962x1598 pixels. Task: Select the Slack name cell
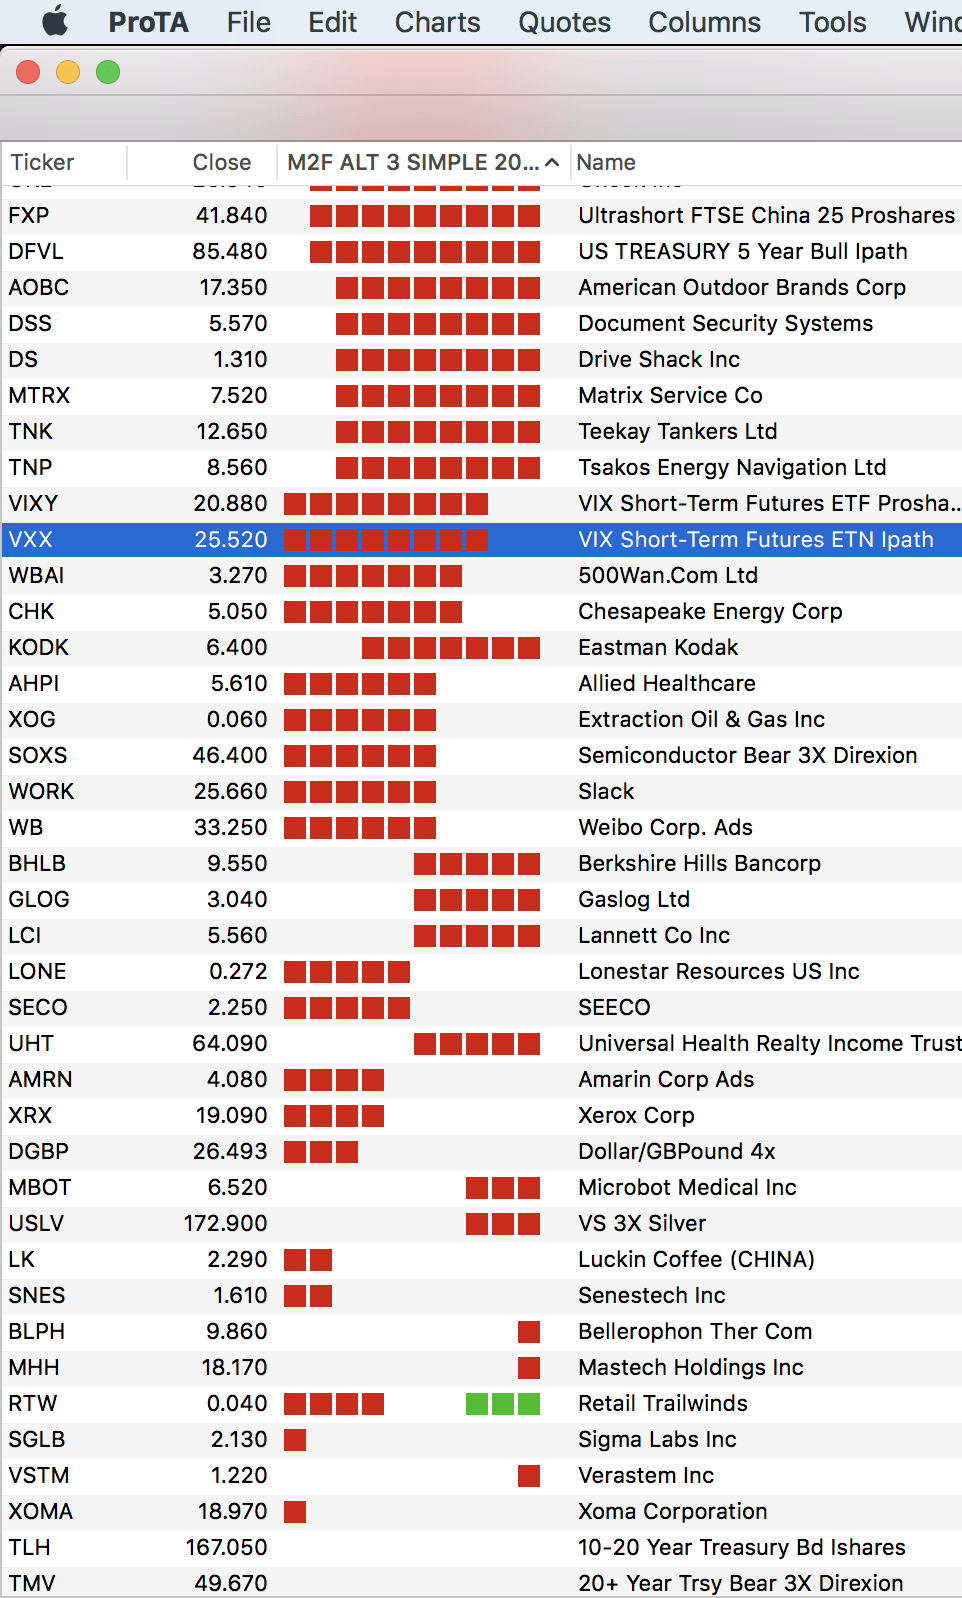pos(606,791)
